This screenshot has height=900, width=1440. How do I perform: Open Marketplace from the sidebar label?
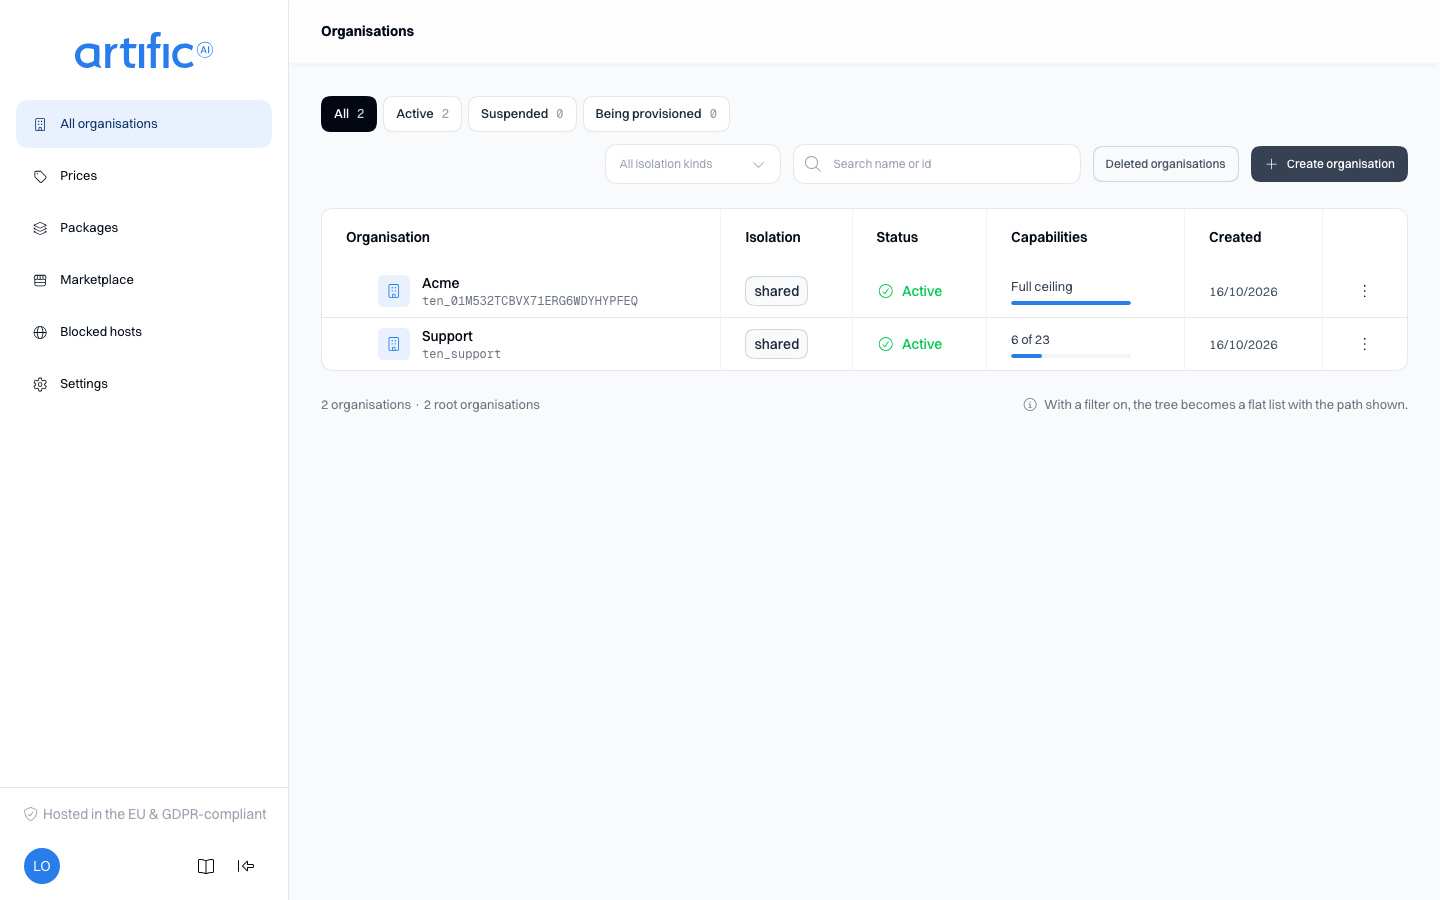tap(97, 280)
